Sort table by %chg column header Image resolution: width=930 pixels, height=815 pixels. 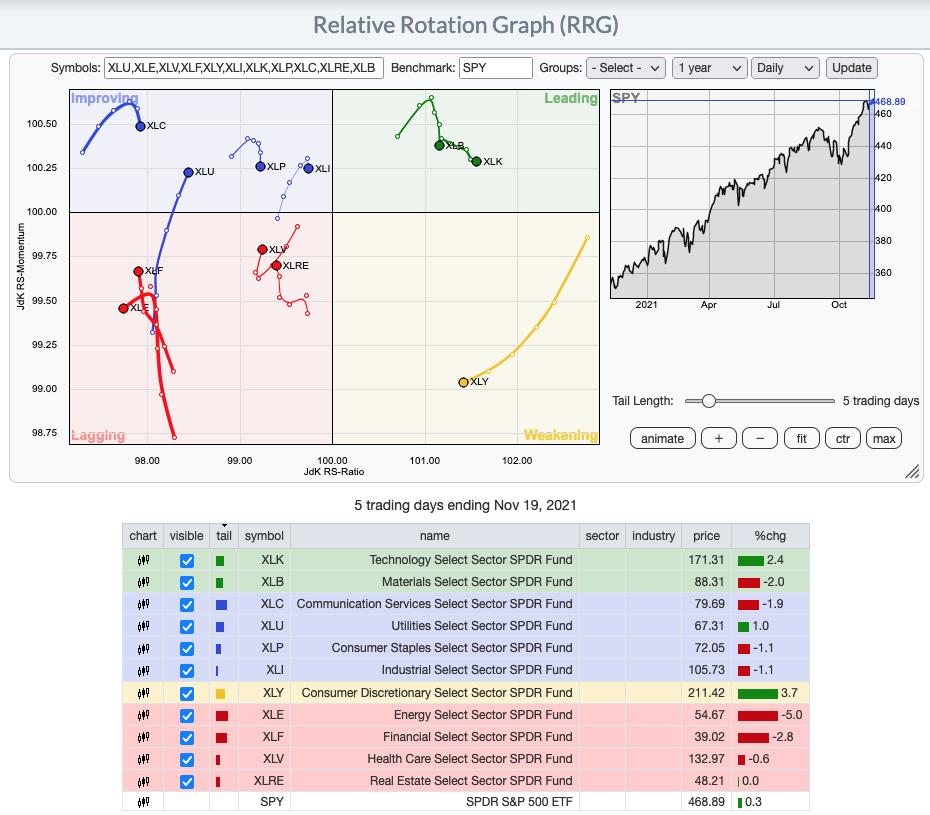[x=770, y=536]
